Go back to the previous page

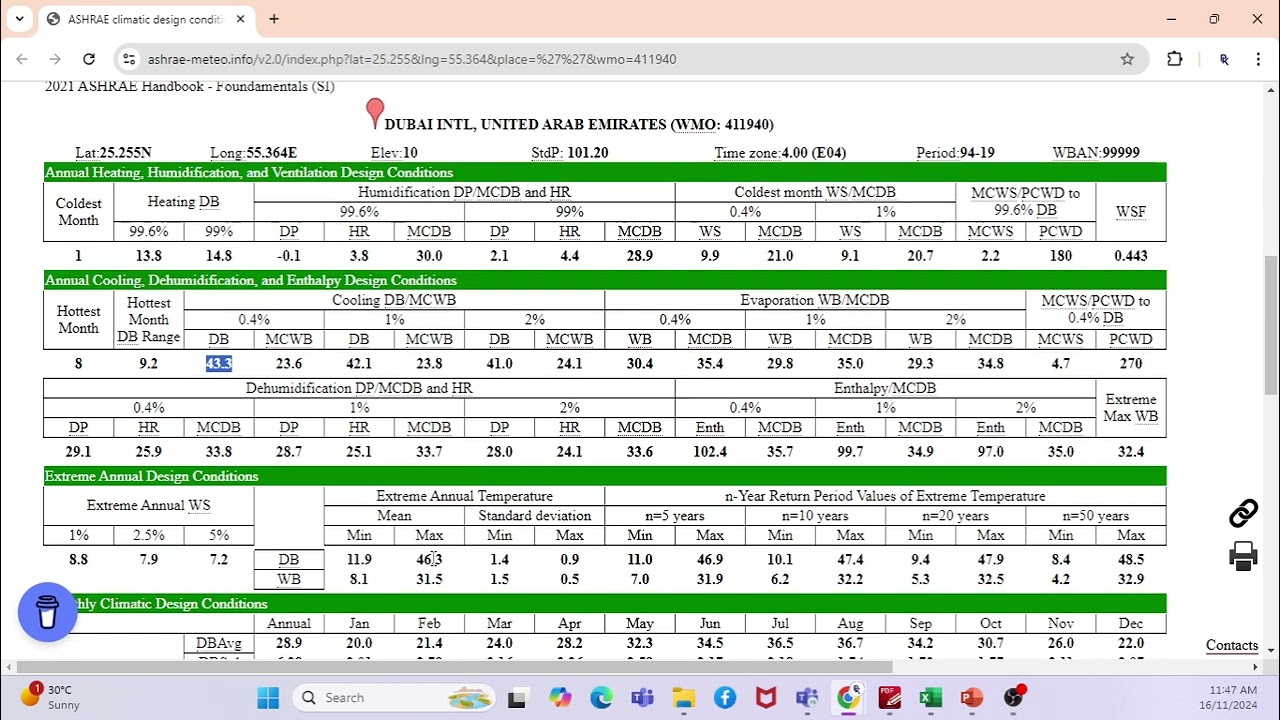coord(22,59)
